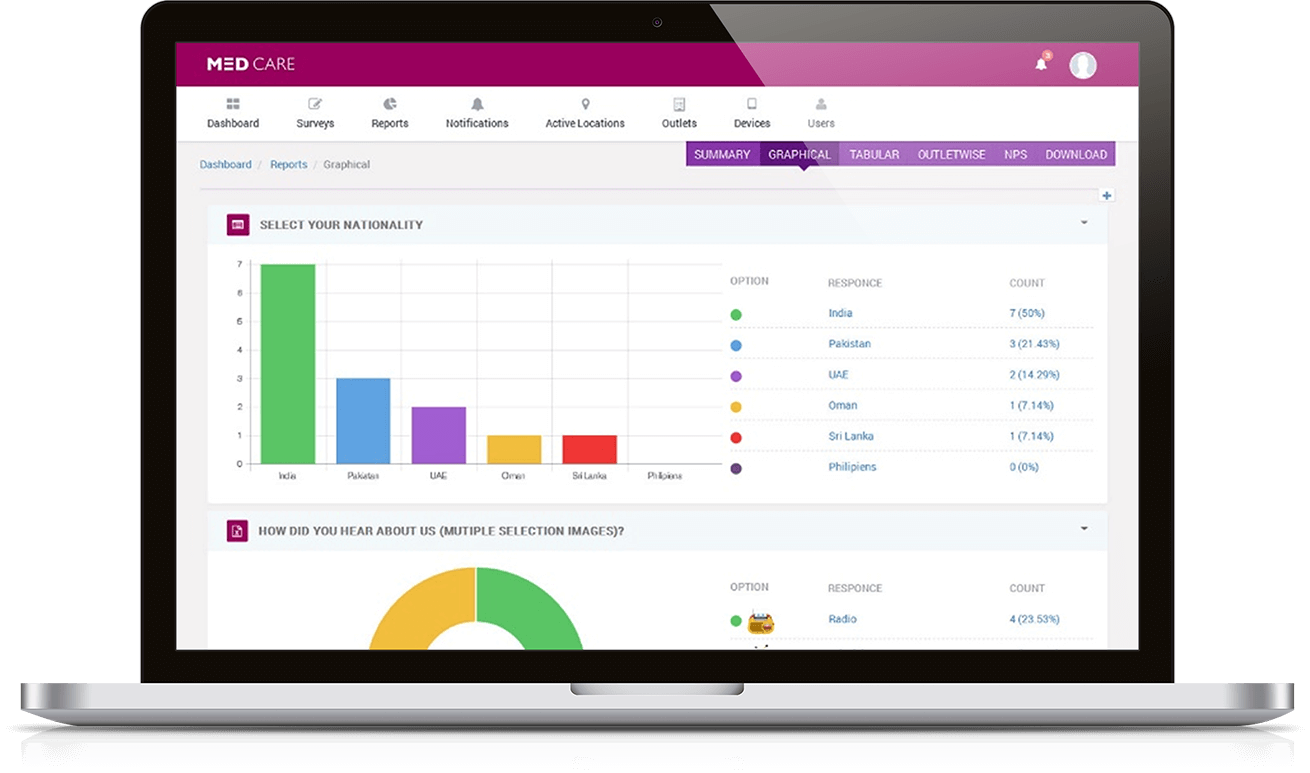Viewport: 1310px width, 773px height.
Task: Click the green Radio legend dot
Action: (x=736, y=621)
